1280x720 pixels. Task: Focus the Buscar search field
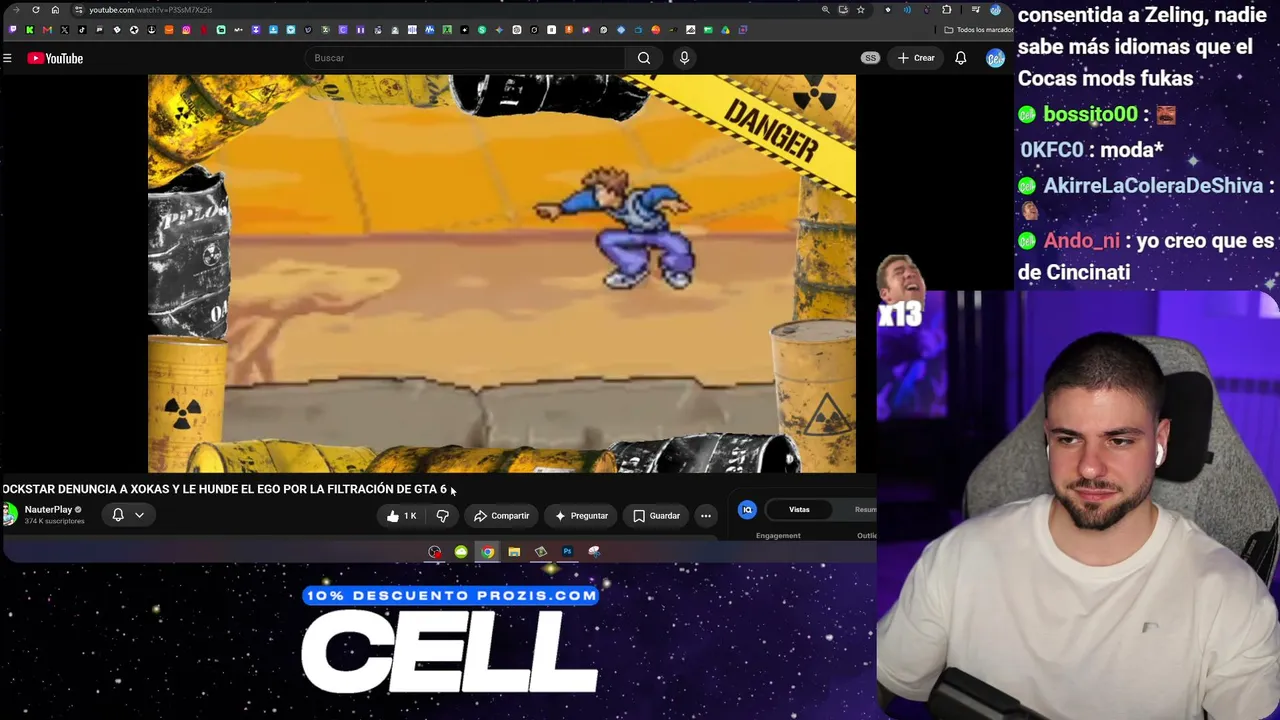[466, 58]
